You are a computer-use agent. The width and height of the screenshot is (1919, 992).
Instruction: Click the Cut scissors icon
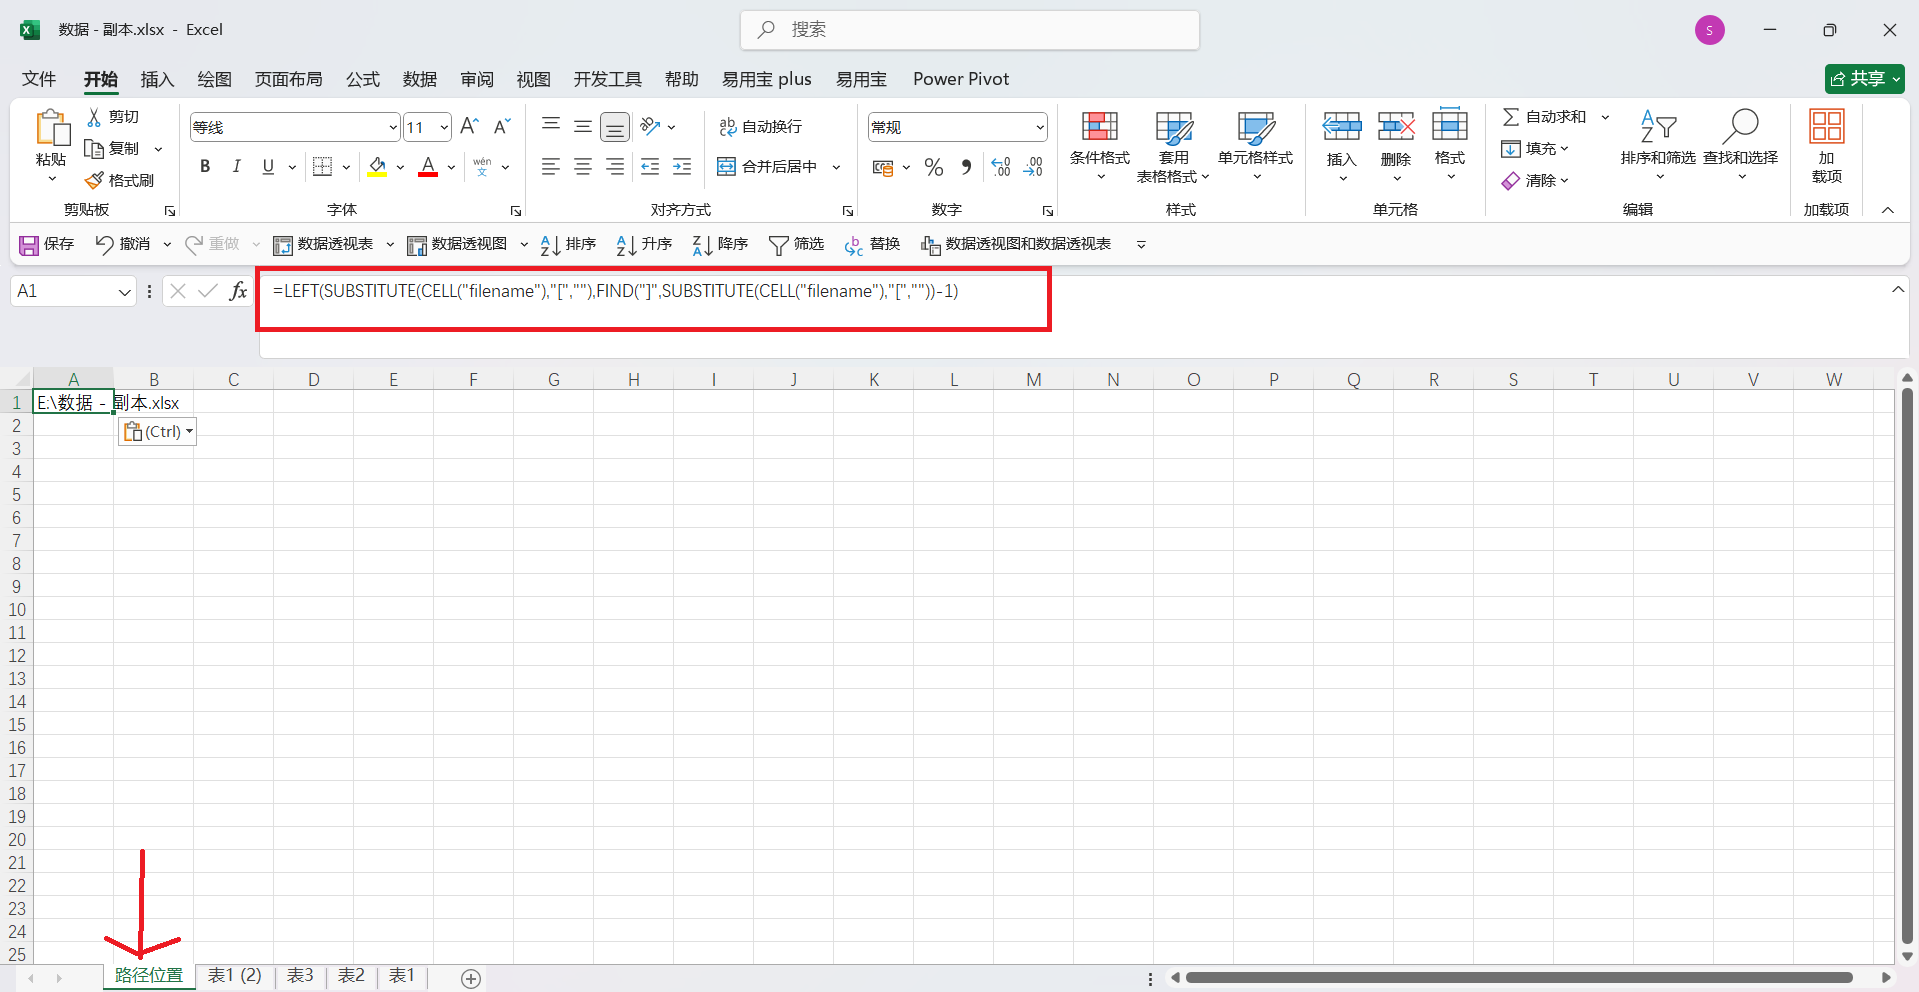[94, 117]
